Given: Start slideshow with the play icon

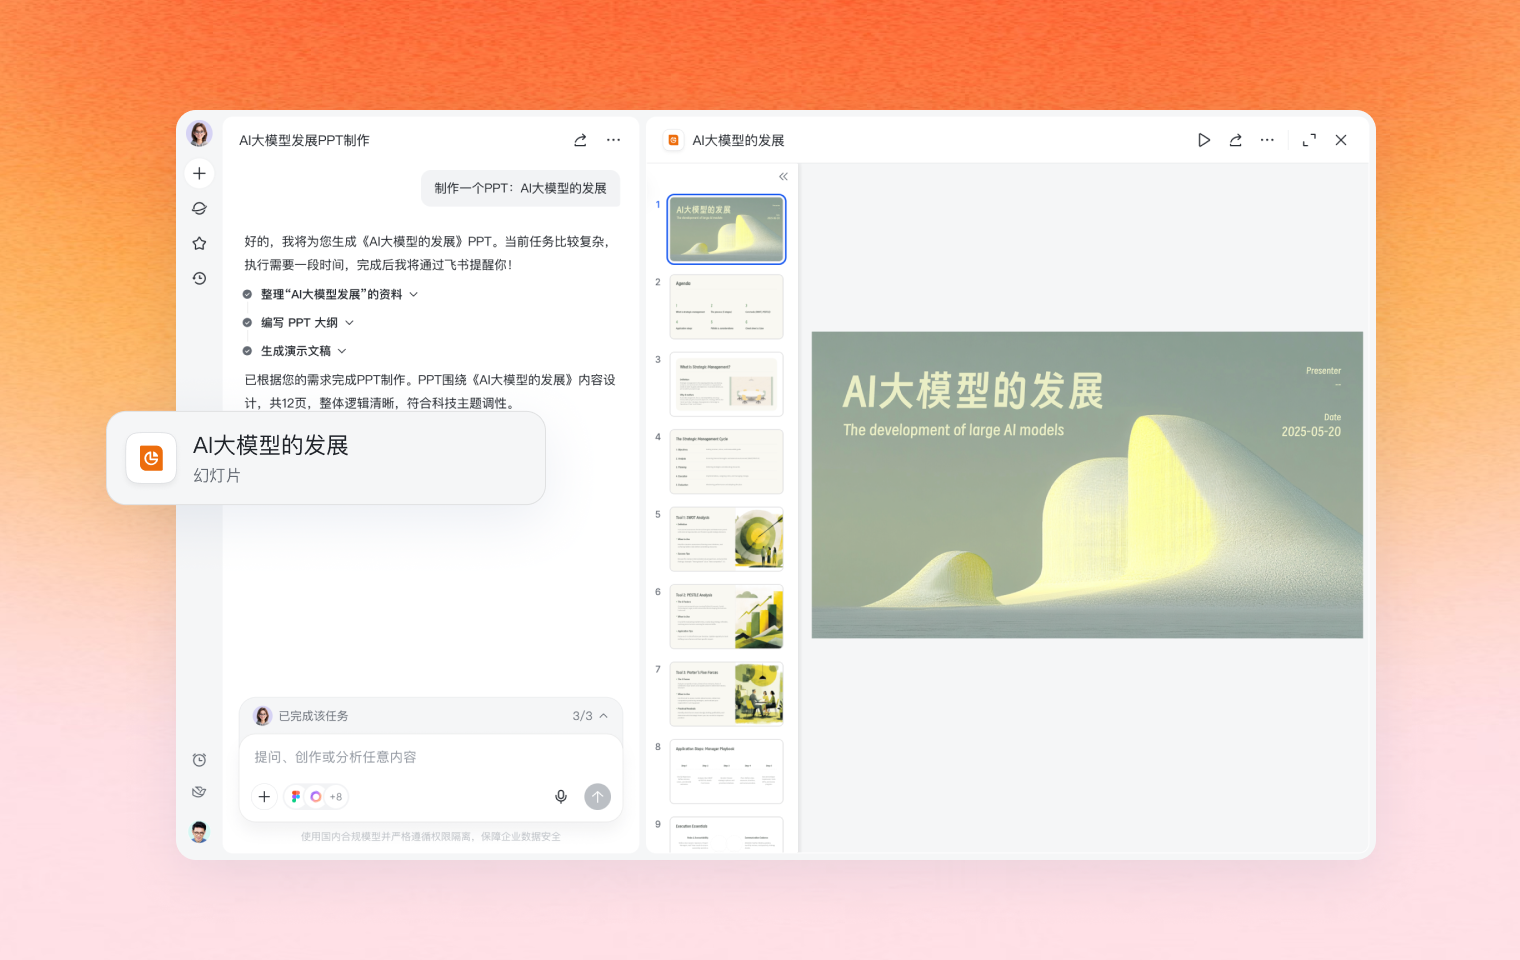Looking at the screenshot, I should pos(1204,140).
